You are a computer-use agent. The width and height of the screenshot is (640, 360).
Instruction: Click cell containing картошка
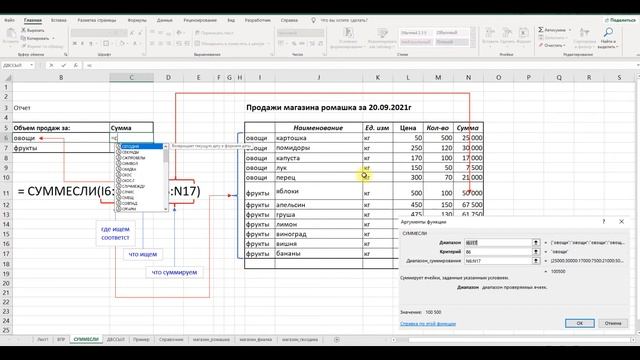coord(318,138)
